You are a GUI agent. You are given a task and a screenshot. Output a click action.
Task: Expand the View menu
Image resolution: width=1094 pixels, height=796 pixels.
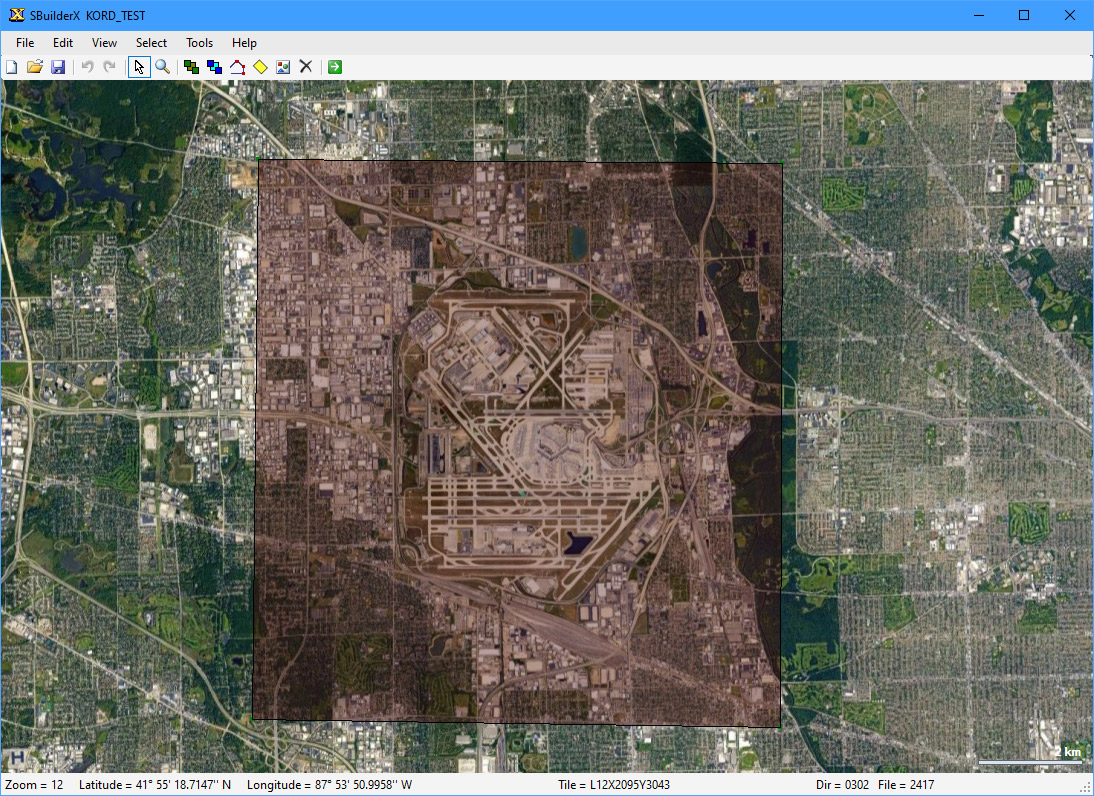pyautogui.click(x=104, y=43)
